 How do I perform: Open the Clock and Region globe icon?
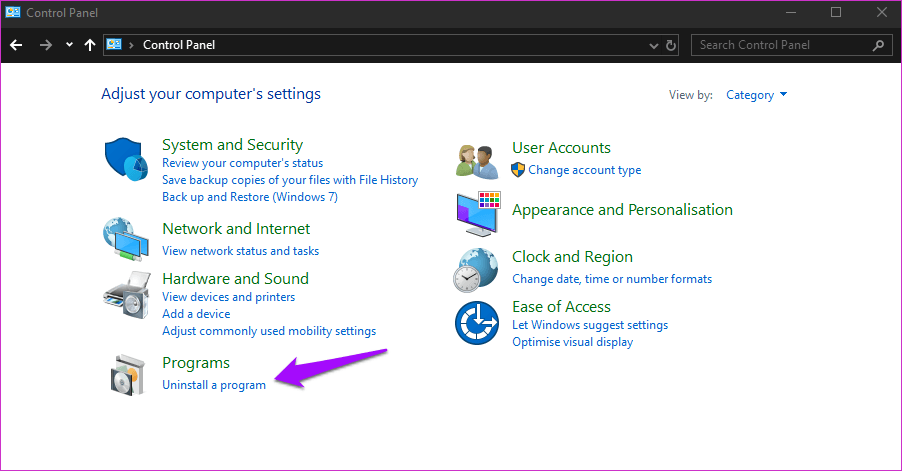click(475, 270)
